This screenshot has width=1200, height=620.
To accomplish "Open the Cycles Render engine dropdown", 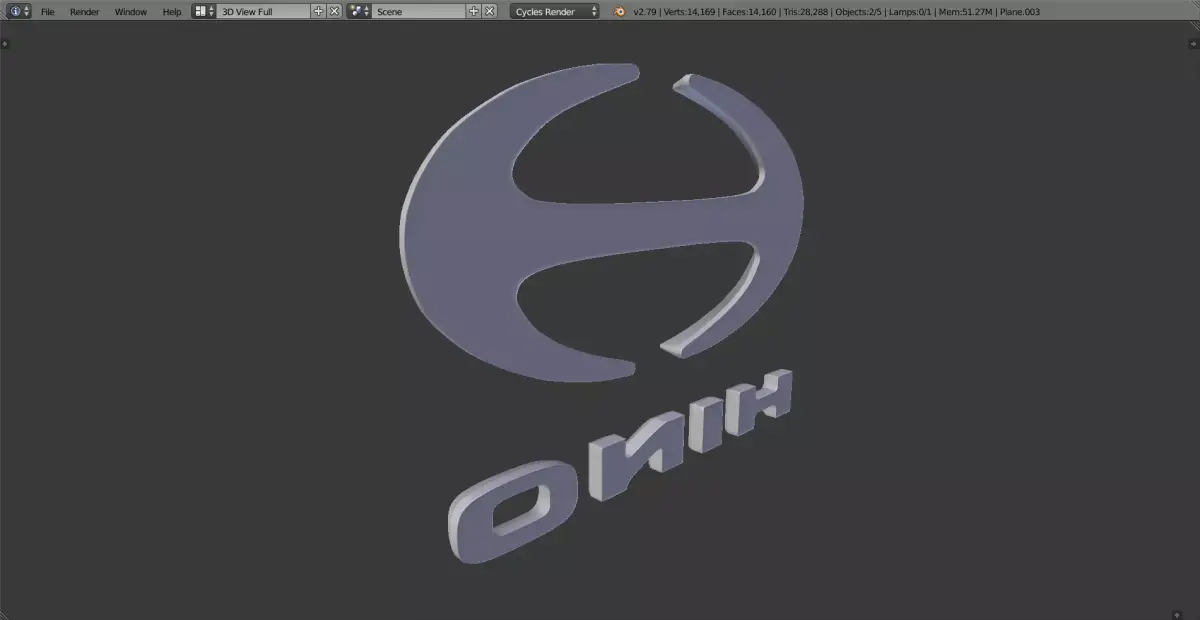I will 555,11.
